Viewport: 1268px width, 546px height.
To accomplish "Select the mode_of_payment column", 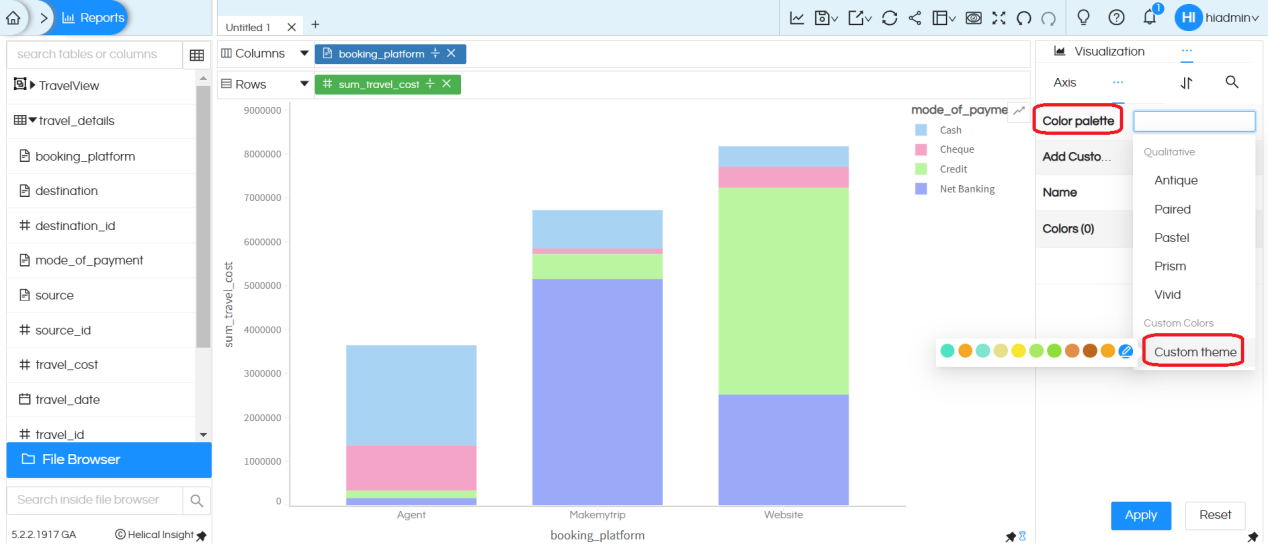I will (x=89, y=260).
